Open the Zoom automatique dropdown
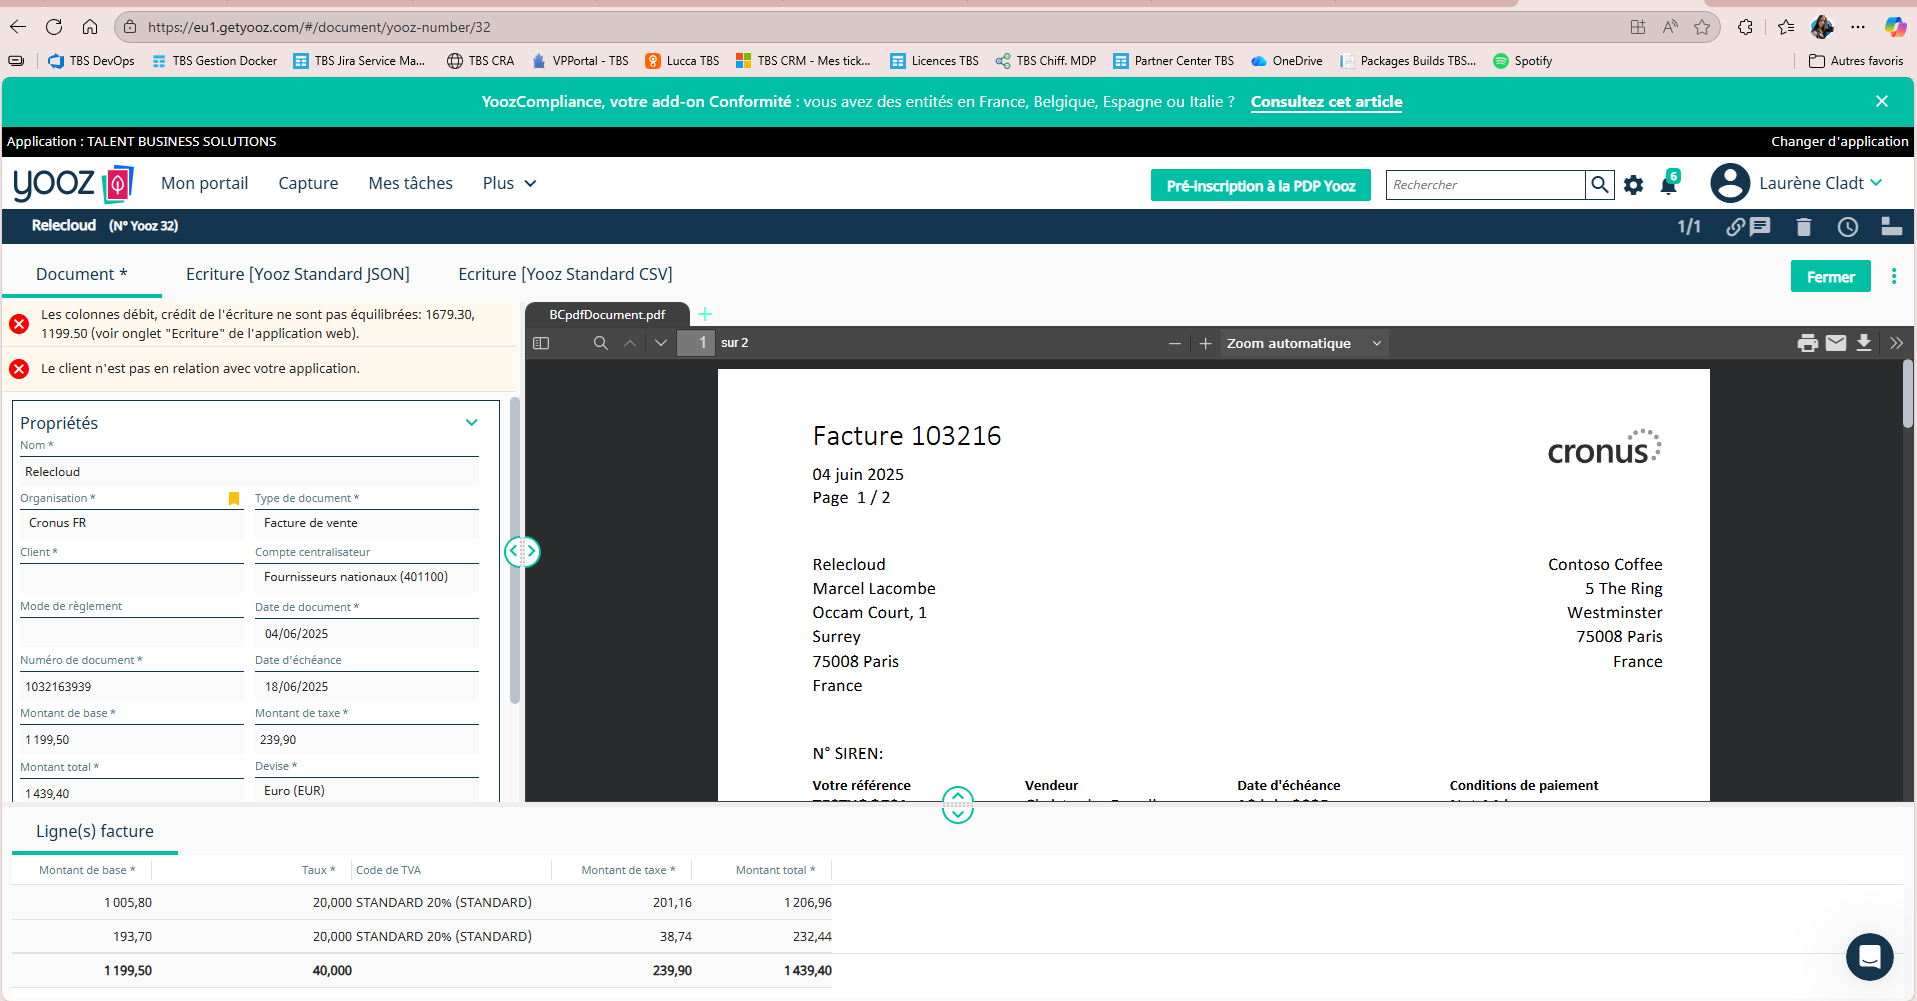This screenshot has height=1001, width=1917. coord(1303,343)
